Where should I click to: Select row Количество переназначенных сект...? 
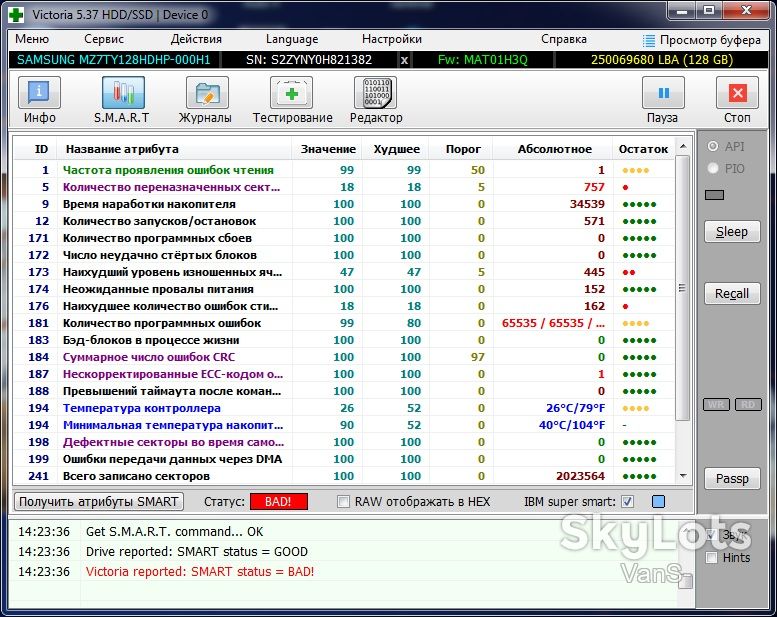click(344, 187)
